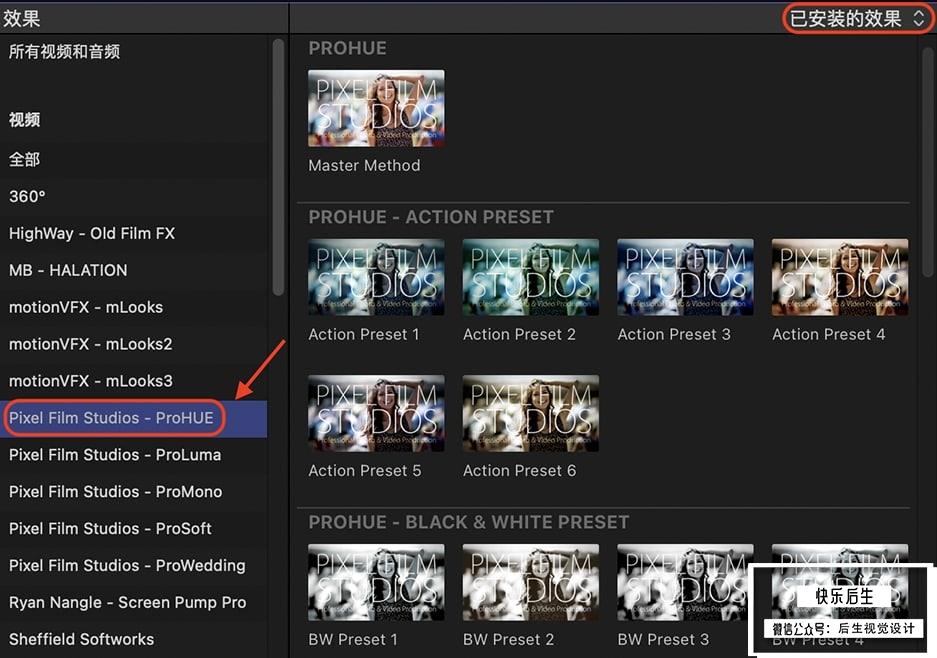Screen dimensions: 937x658
Task: Click the Action Preset 2 thumbnail
Action: (x=531, y=277)
